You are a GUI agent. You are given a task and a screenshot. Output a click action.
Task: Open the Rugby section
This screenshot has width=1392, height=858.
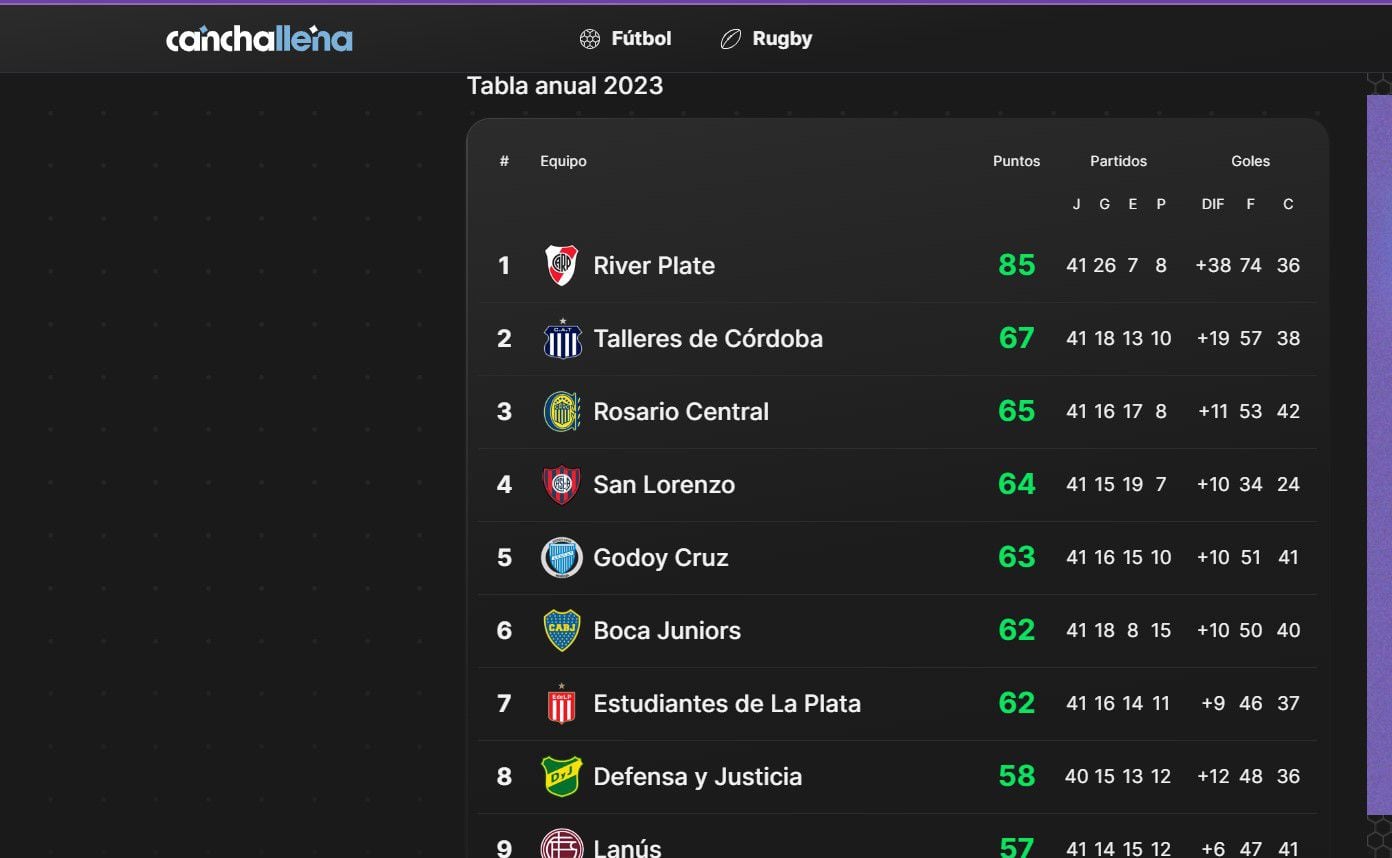point(767,39)
